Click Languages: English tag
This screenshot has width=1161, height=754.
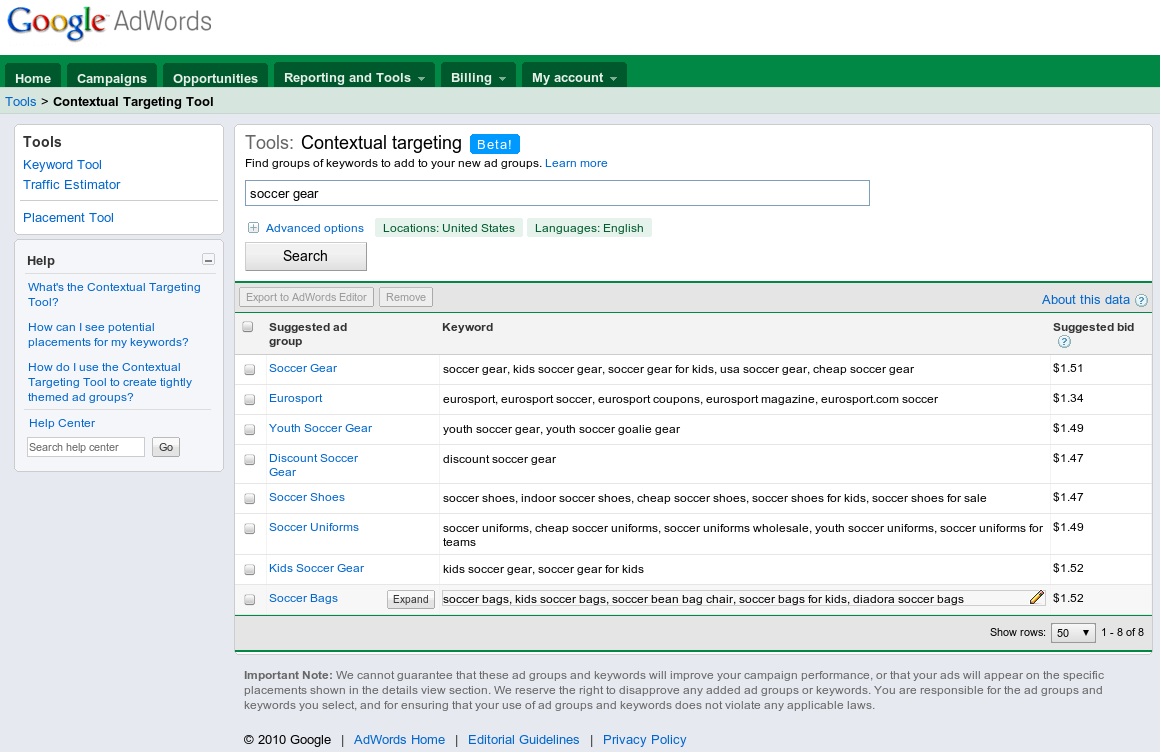(x=589, y=227)
